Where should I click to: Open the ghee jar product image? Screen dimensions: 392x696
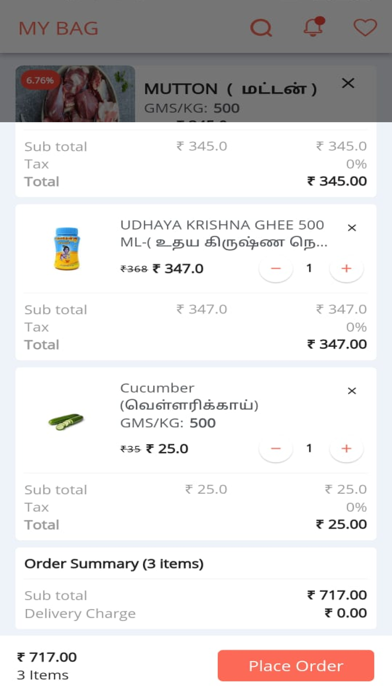tap(67, 249)
